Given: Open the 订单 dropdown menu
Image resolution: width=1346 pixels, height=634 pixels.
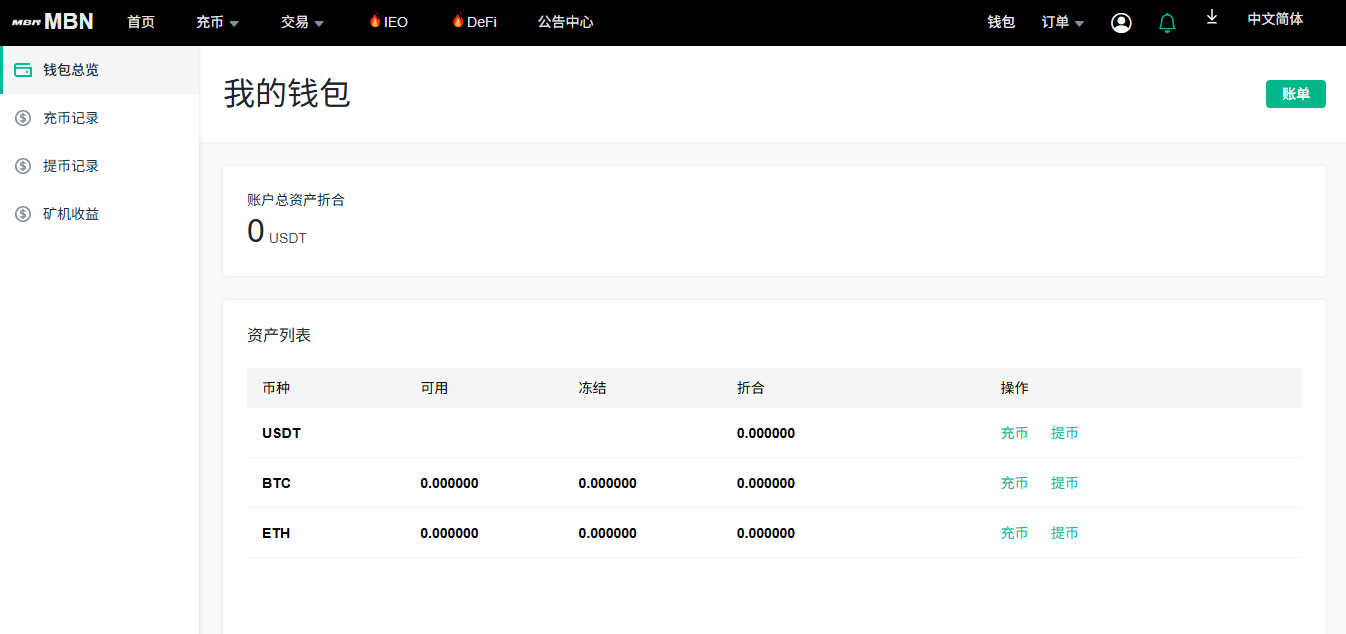Looking at the screenshot, I should (1062, 22).
